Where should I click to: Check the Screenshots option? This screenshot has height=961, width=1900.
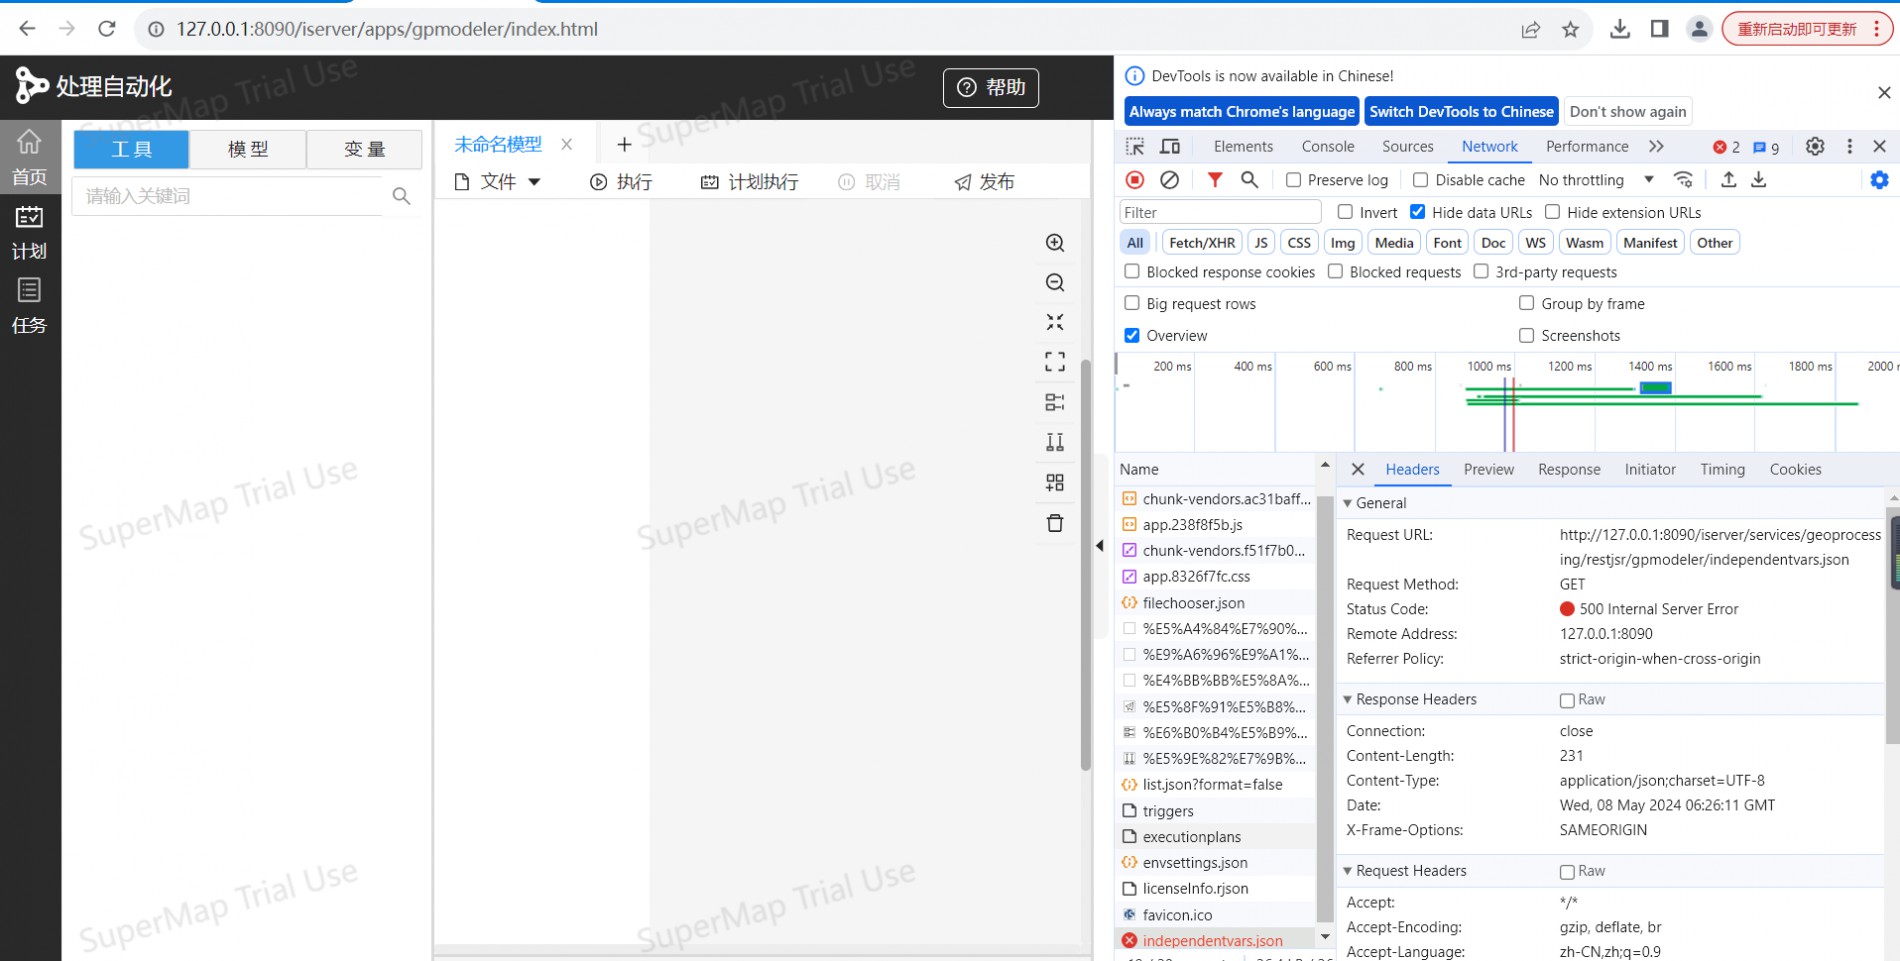(1526, 335)
